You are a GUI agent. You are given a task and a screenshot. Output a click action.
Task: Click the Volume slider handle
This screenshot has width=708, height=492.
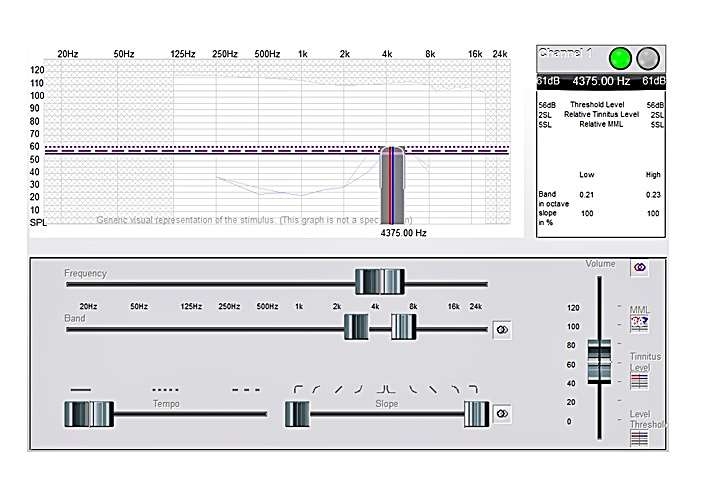tap(599, 361)
